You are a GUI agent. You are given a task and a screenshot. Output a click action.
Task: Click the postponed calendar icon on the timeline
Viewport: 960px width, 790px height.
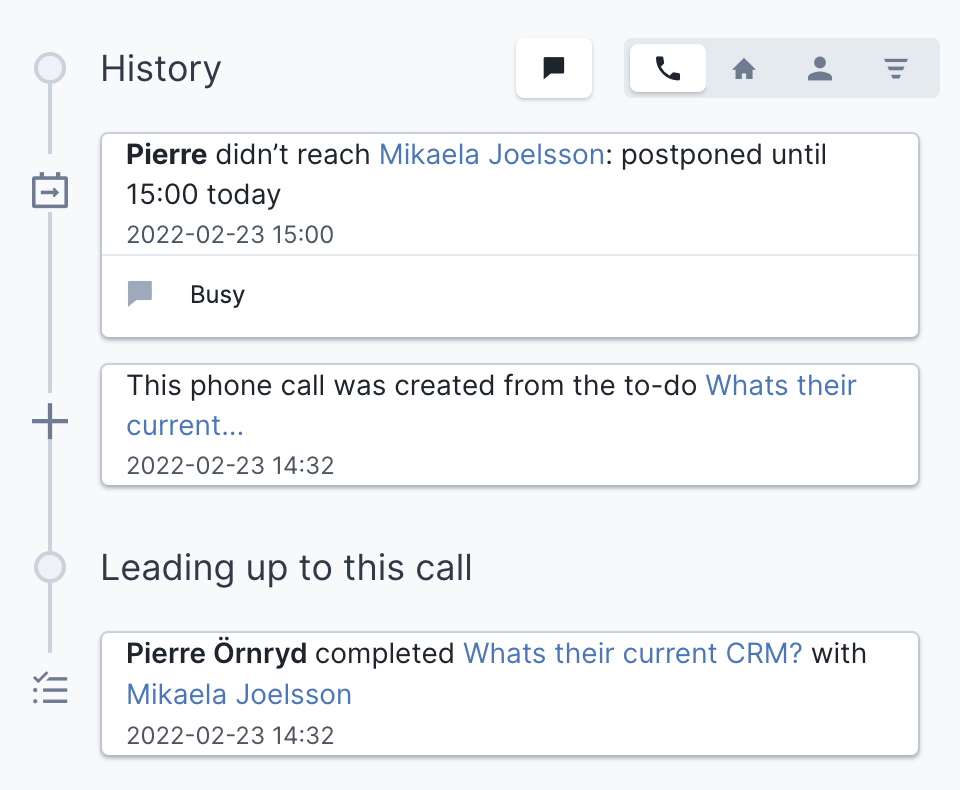click(50, 190)
